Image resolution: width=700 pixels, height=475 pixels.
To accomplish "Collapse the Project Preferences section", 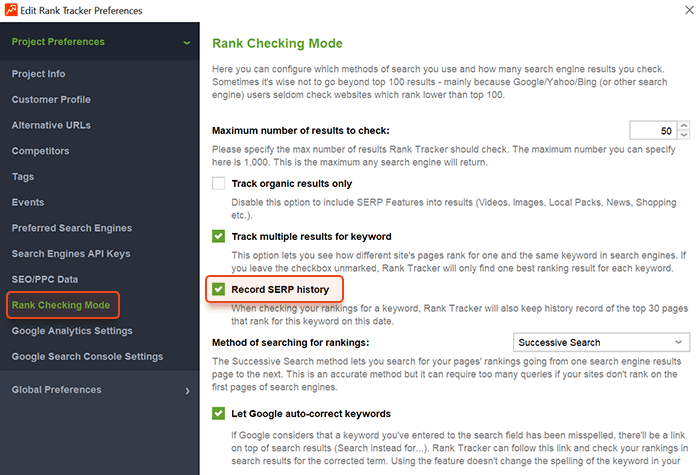I will point(187,42).
